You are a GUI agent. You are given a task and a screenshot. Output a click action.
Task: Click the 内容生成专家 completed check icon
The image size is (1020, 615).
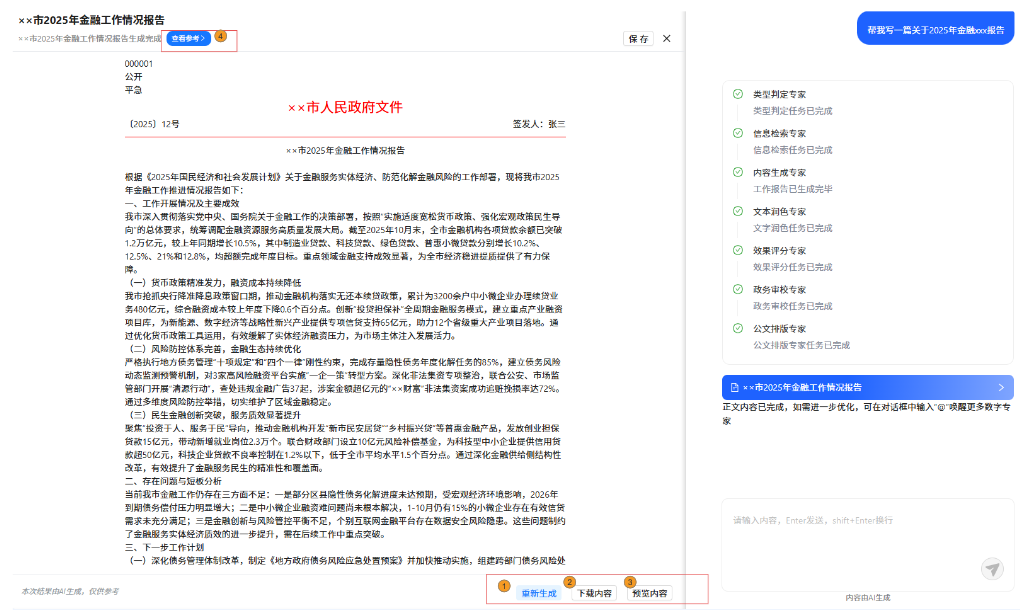pos(738,172)
